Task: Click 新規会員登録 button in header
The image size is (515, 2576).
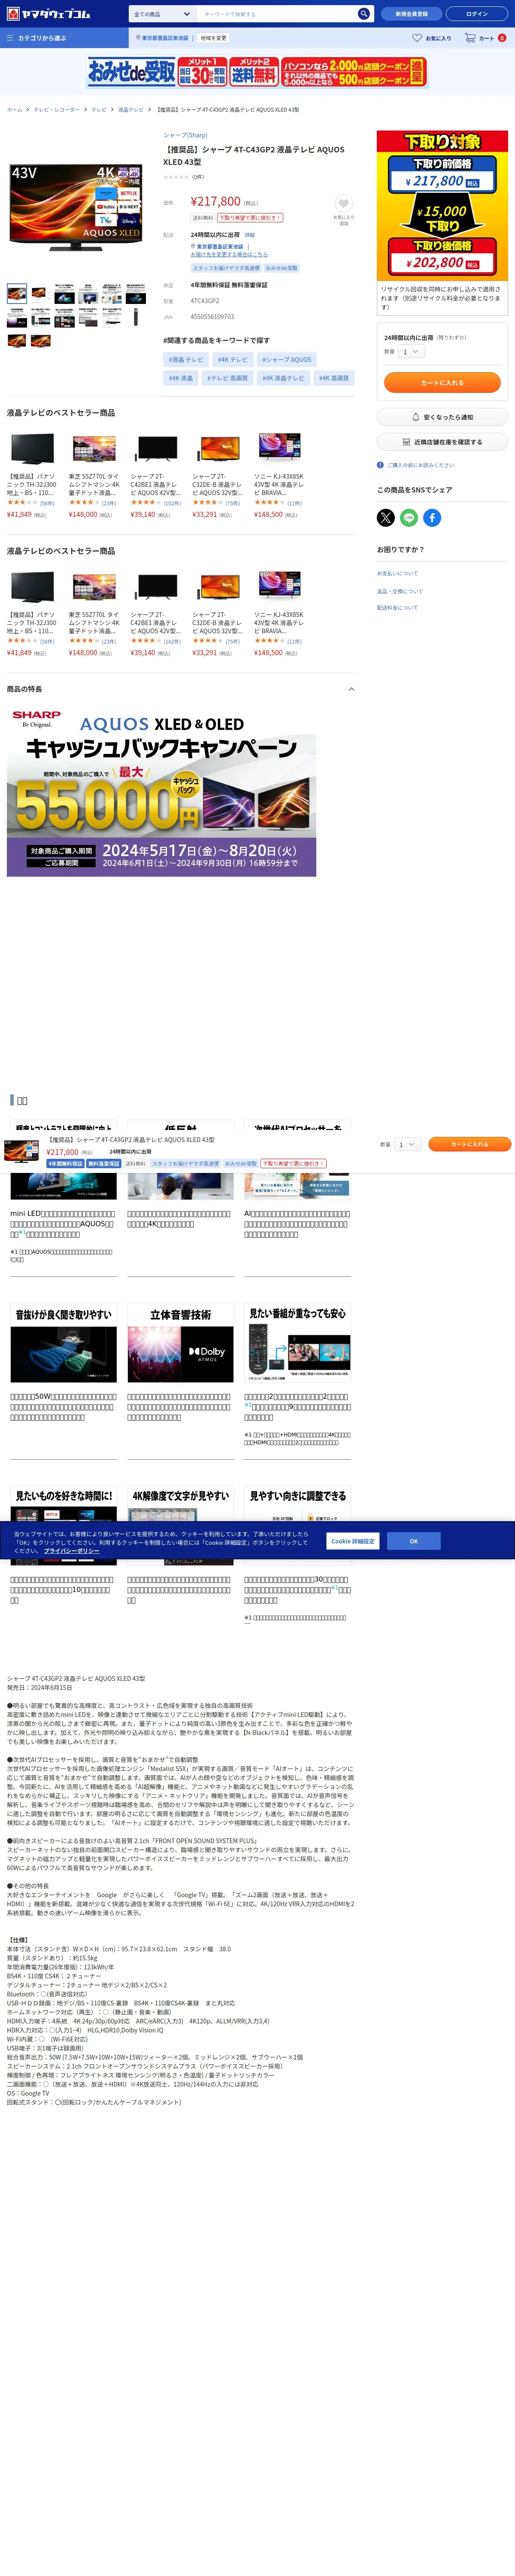Action: (411, 14)
